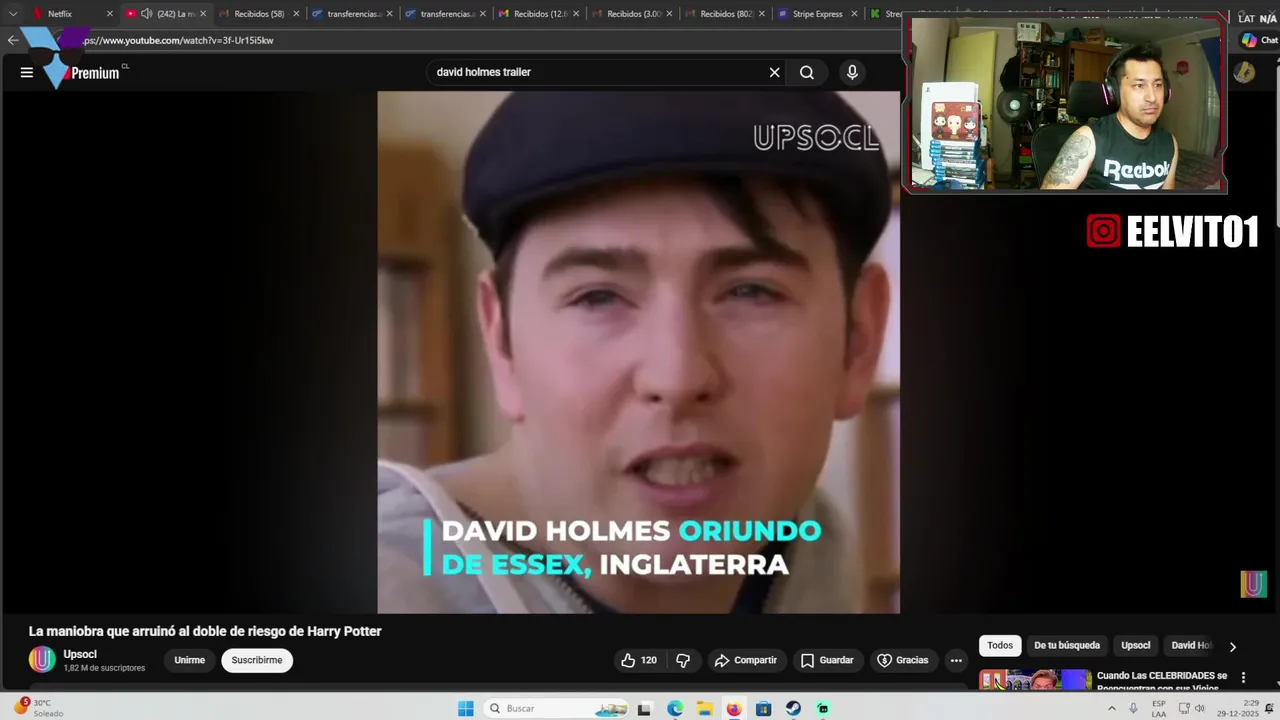Open File Explorer from taskbar
Viewport: 1280px width, 720px height.
point(704,708)
